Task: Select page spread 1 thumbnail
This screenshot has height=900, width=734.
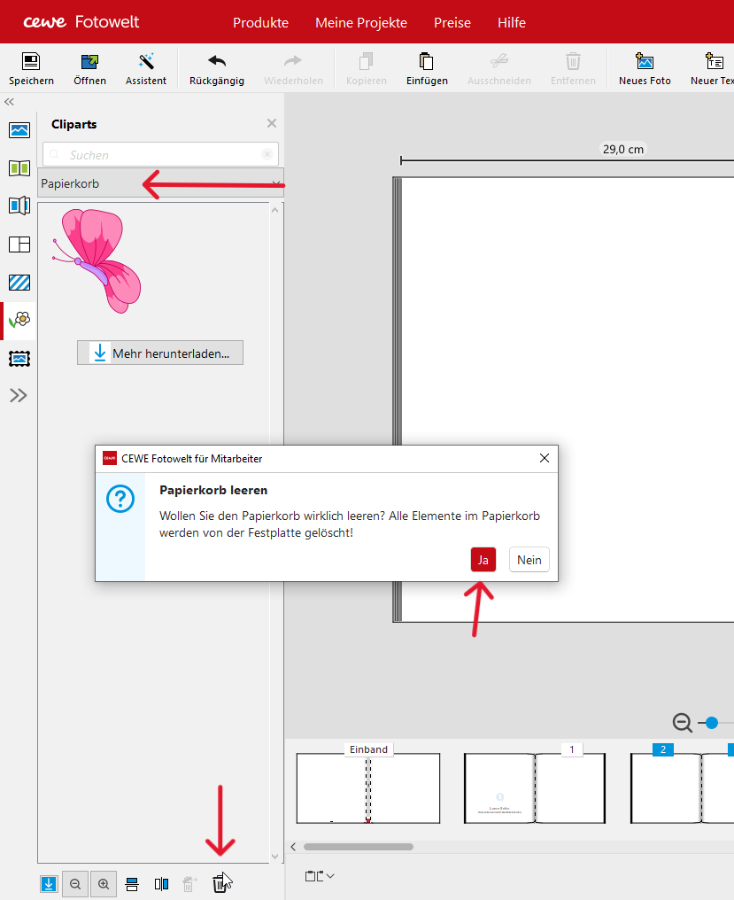Action: (x=534, y=788)
